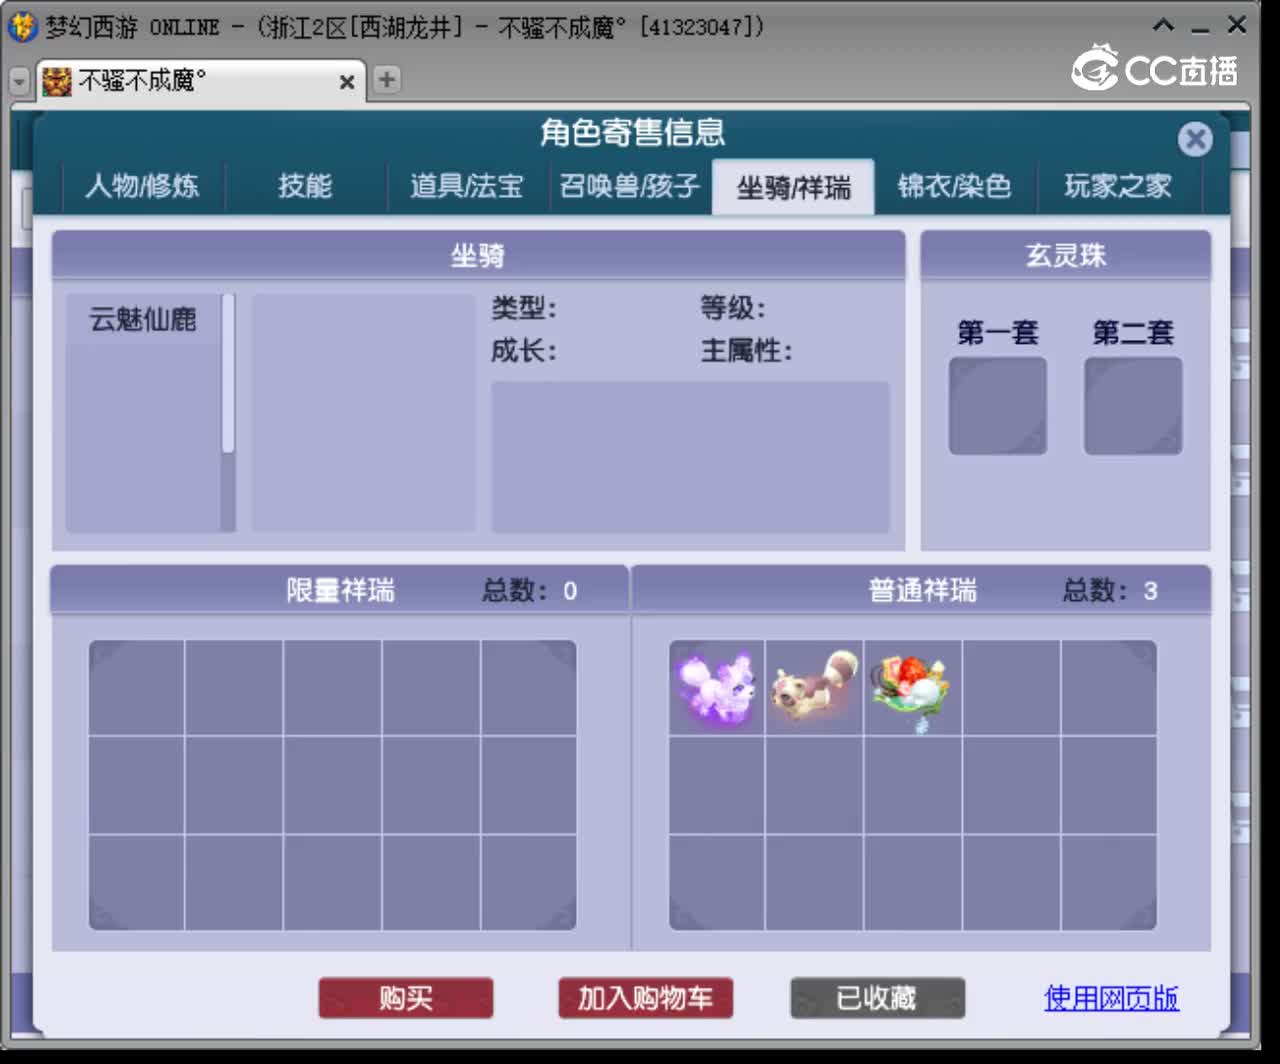1280x1064 pixels.
Task: Click the mount preview image area
Action: pyautogui.click(x=364, y=412)
